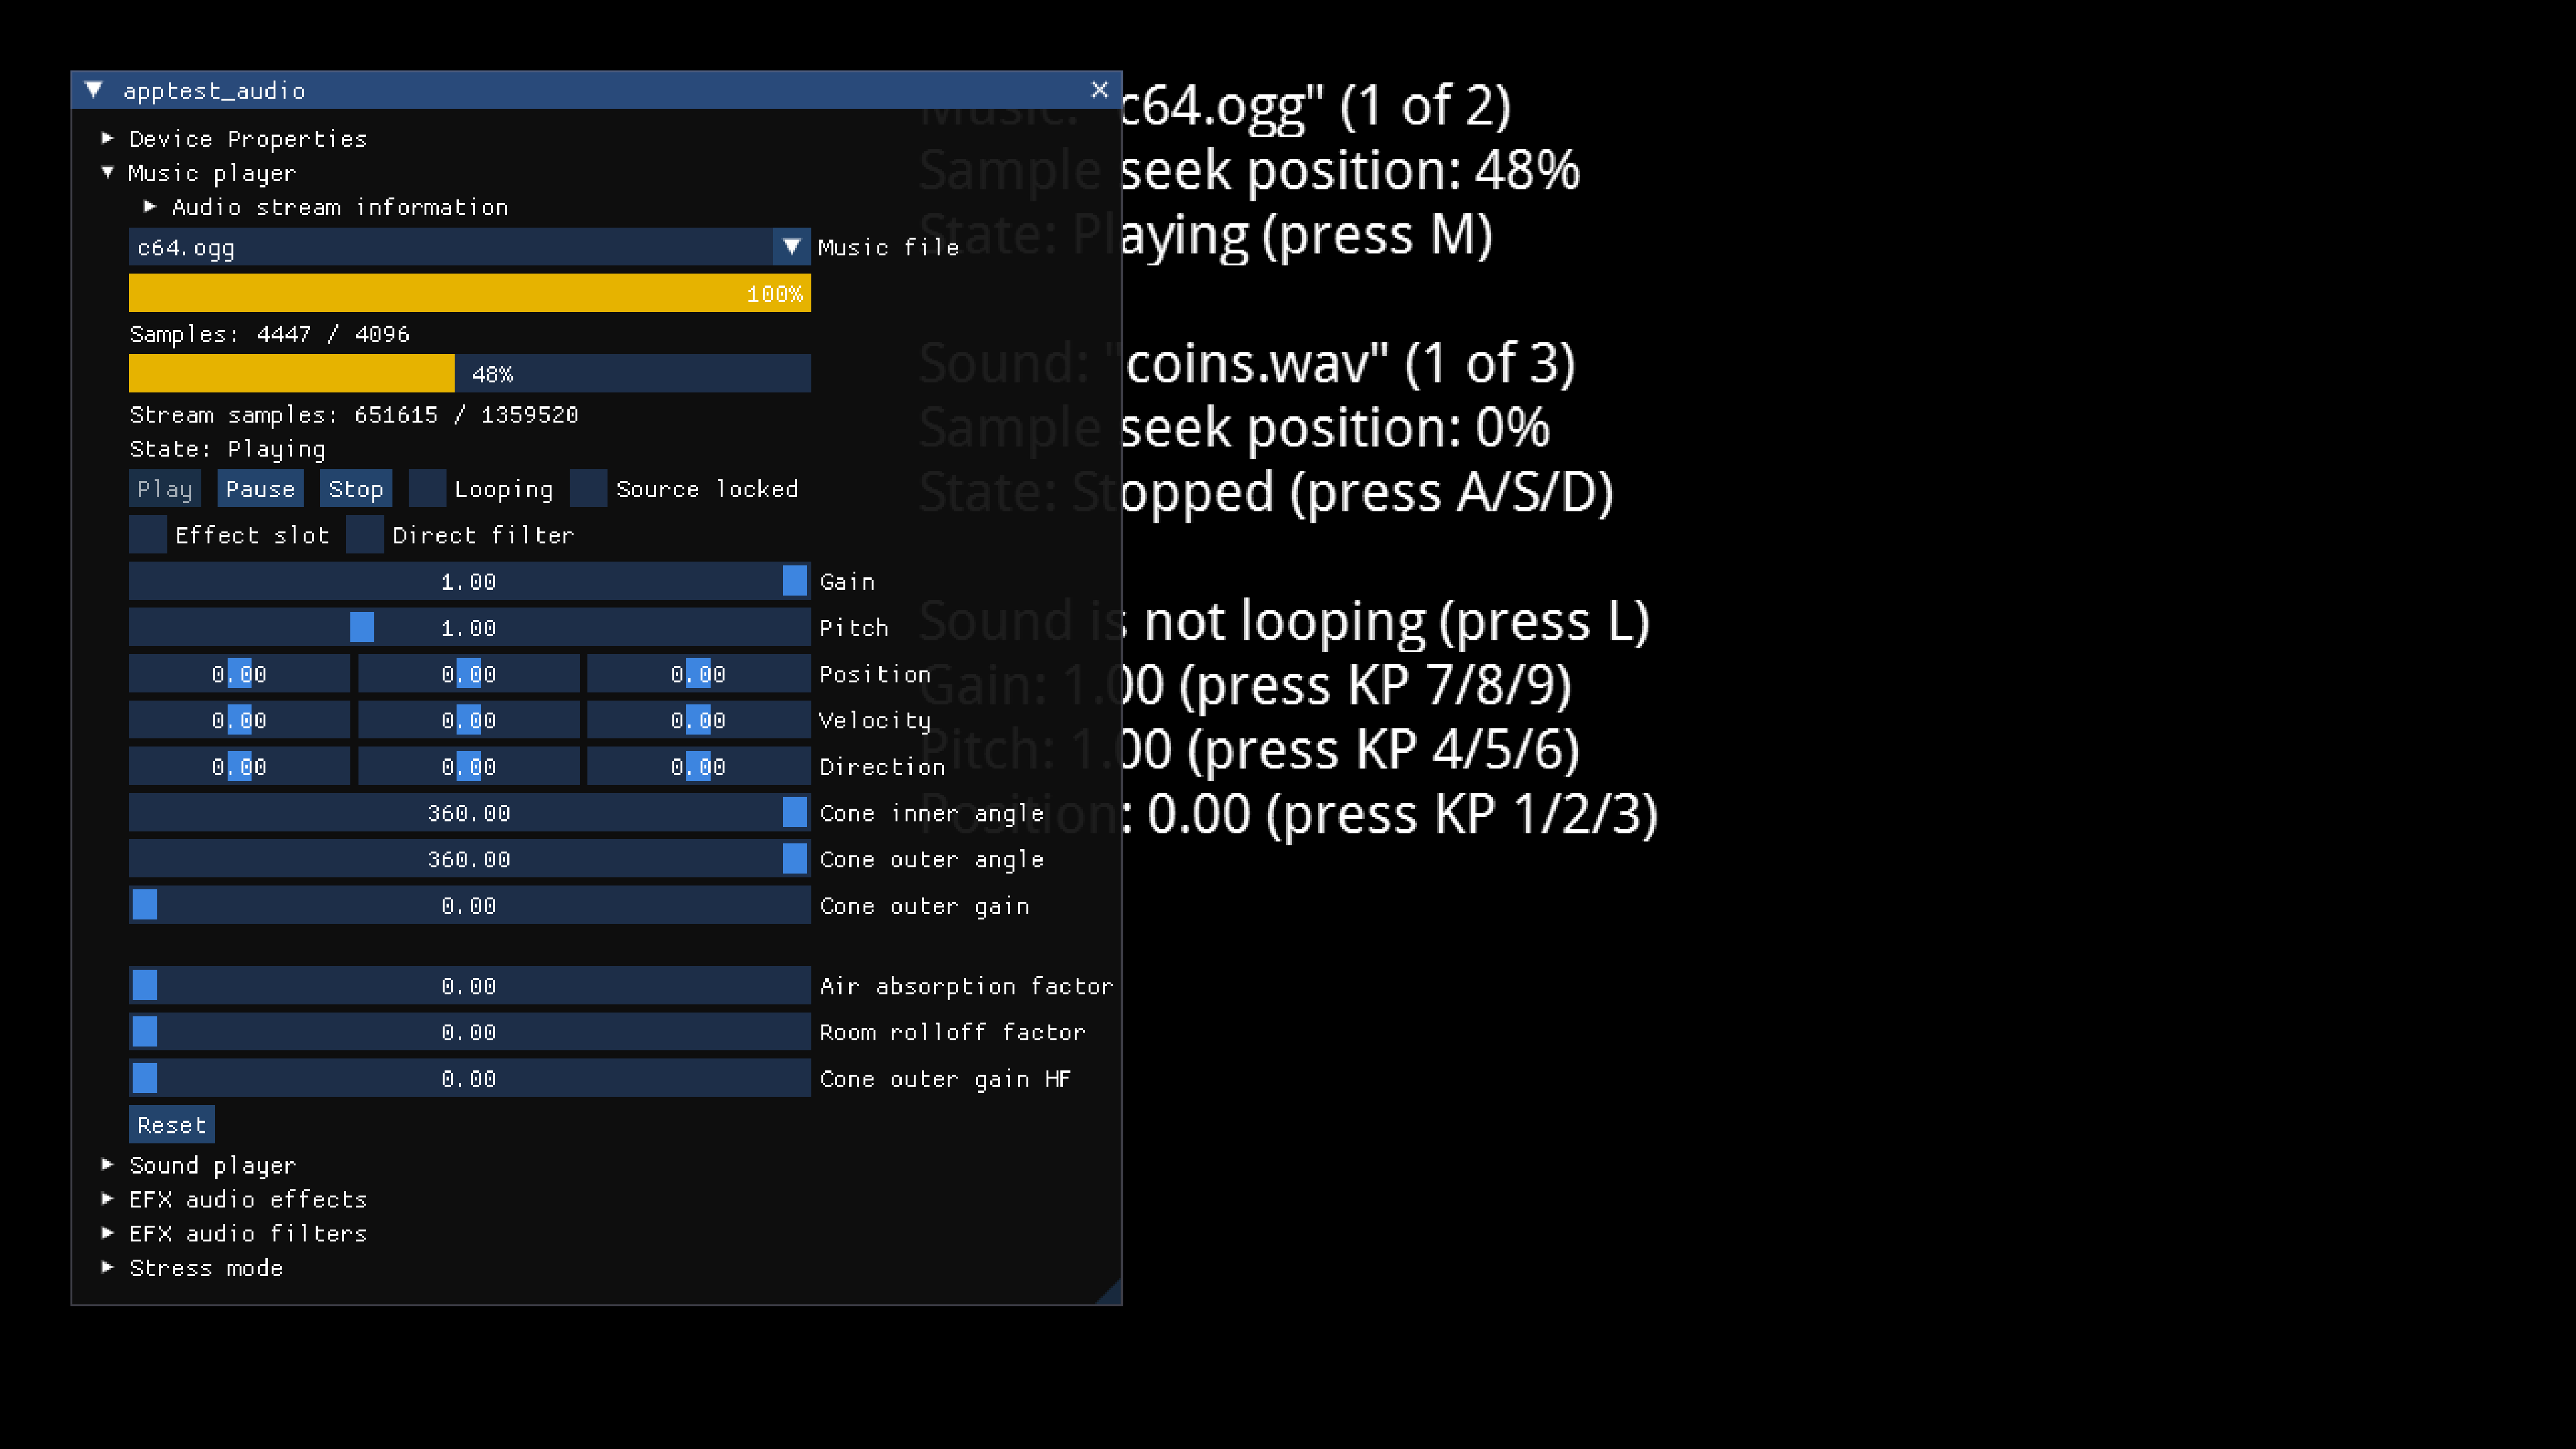Enable the Looping checkbox

coord(428,489)
